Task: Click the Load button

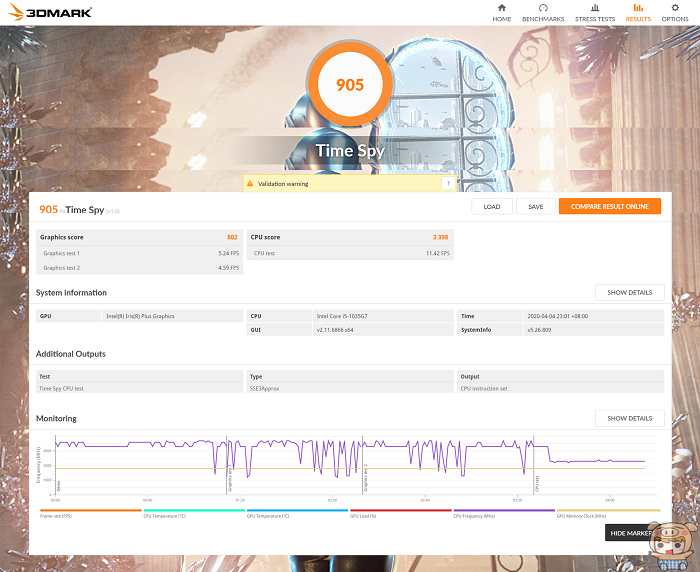Action: [492, 206]
